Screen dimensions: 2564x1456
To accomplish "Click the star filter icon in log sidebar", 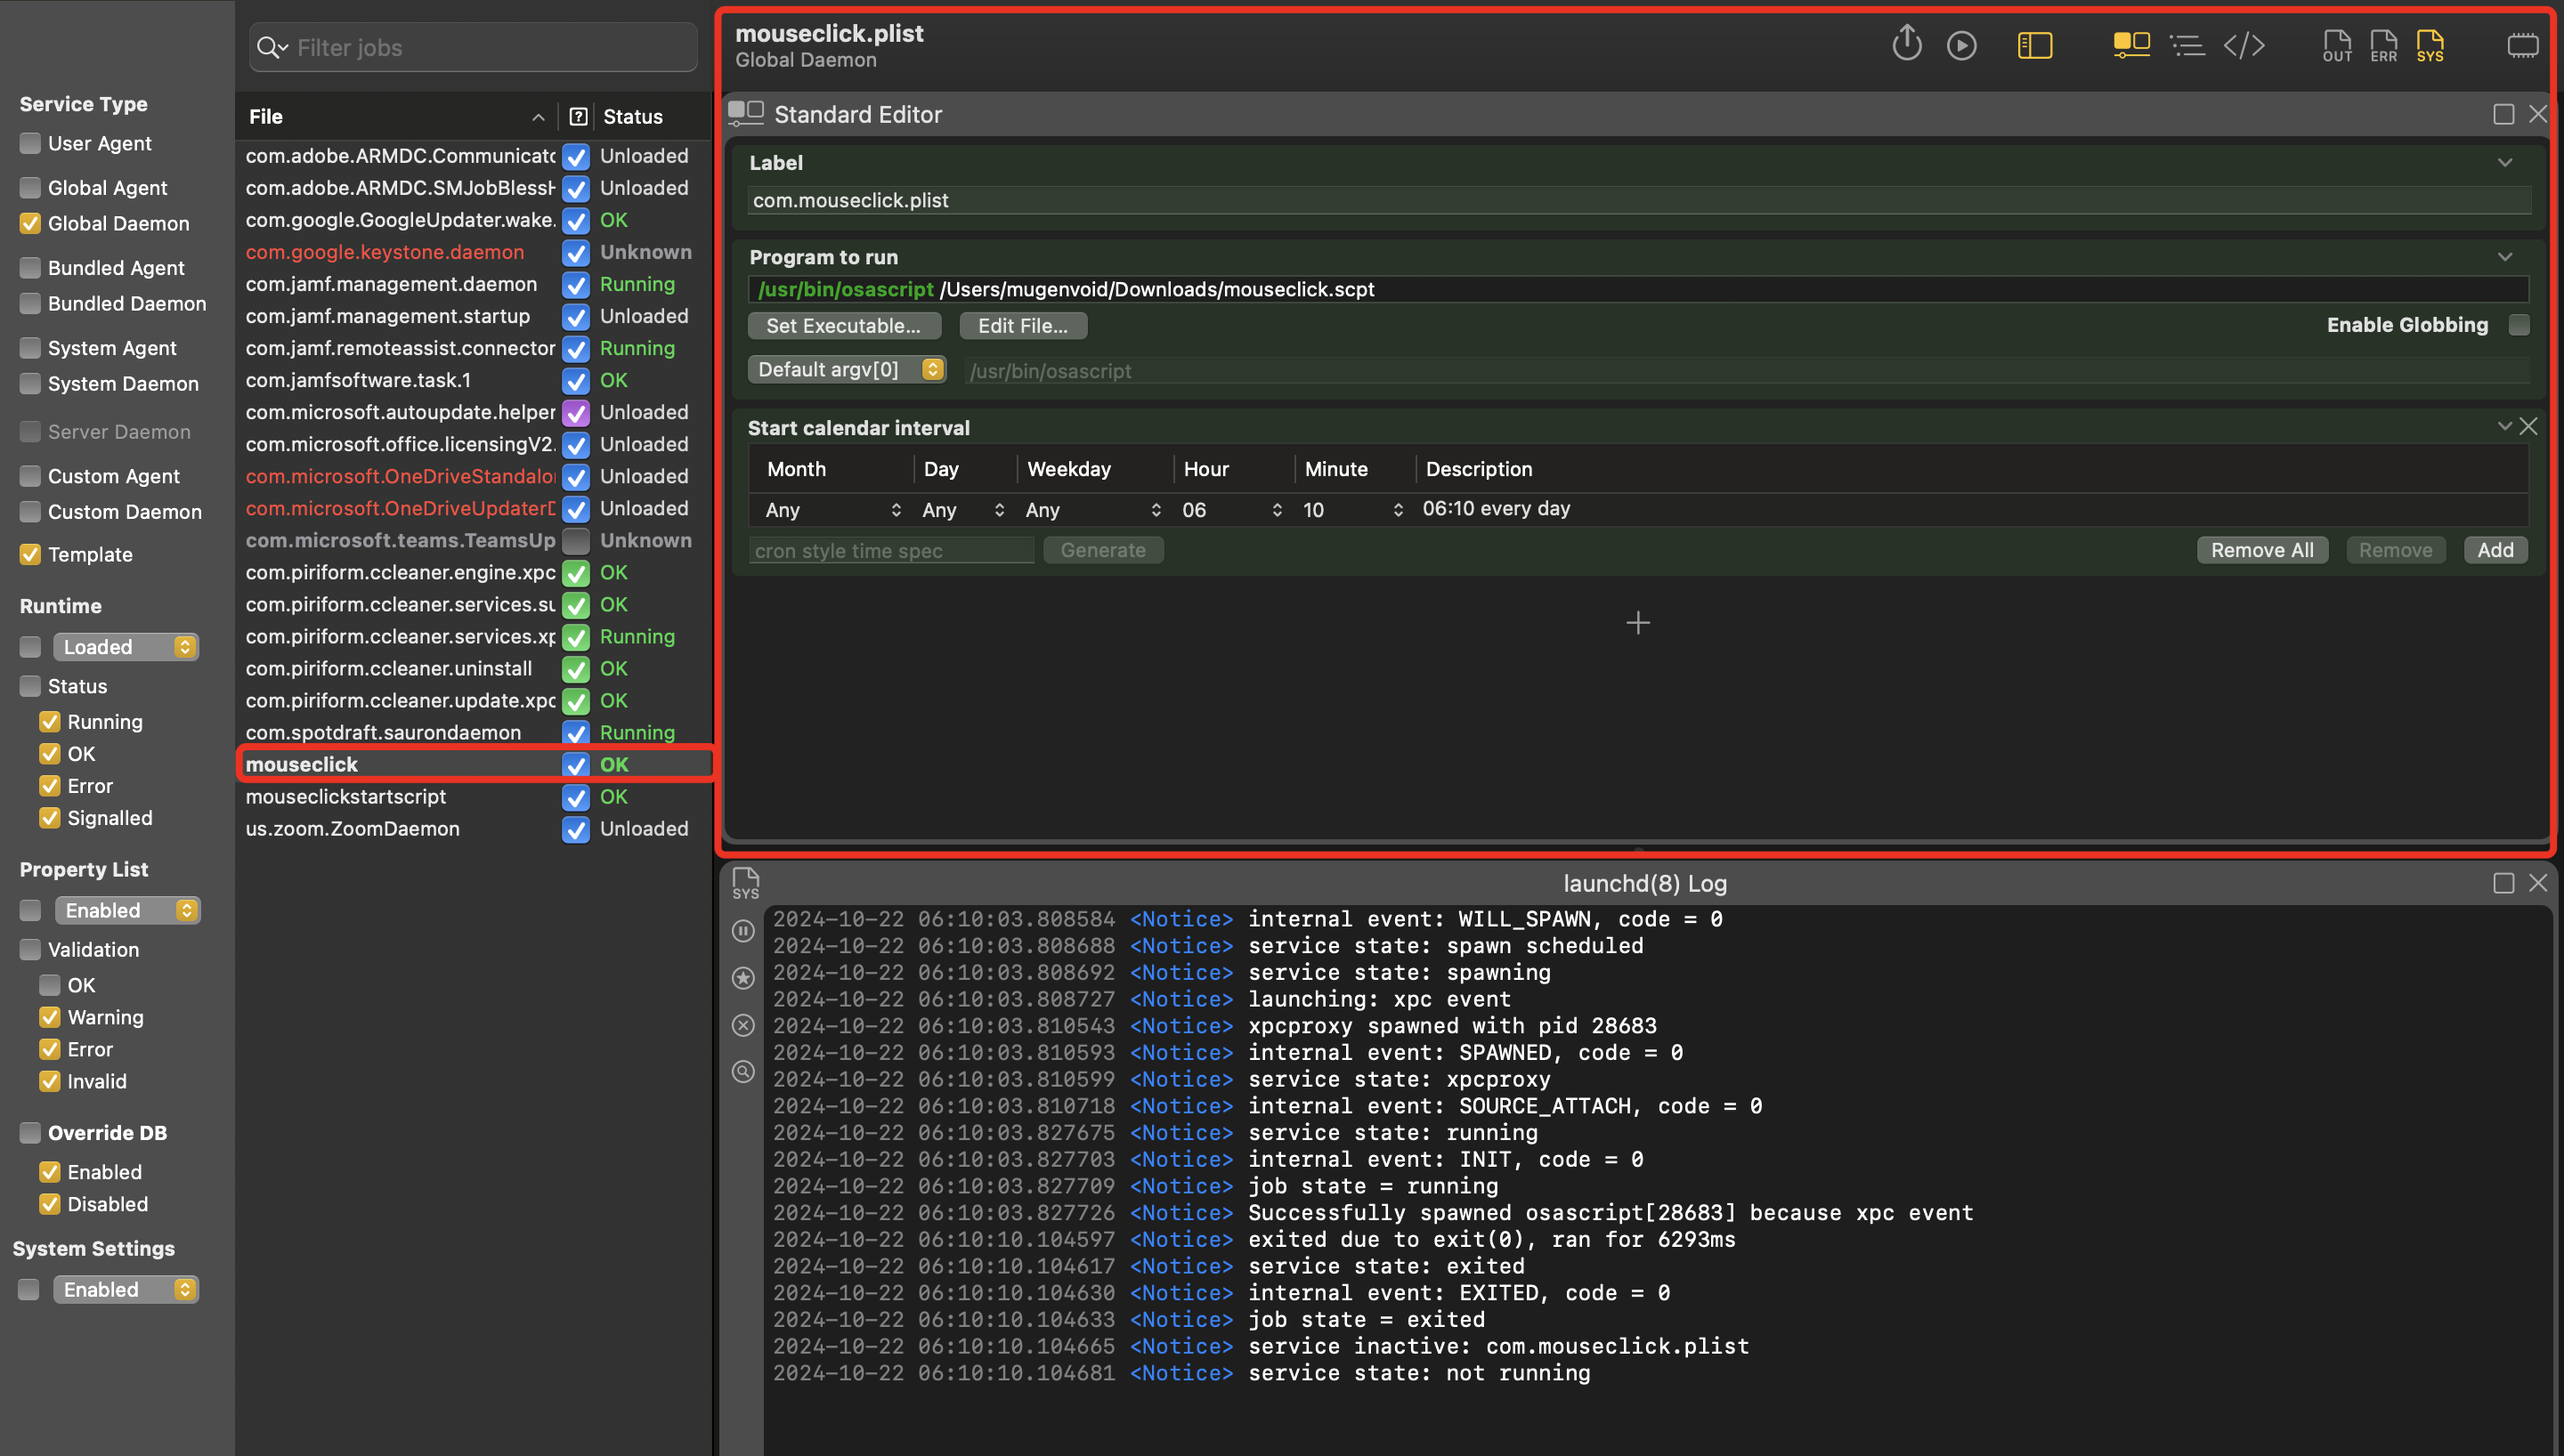I will pos(743,978).
